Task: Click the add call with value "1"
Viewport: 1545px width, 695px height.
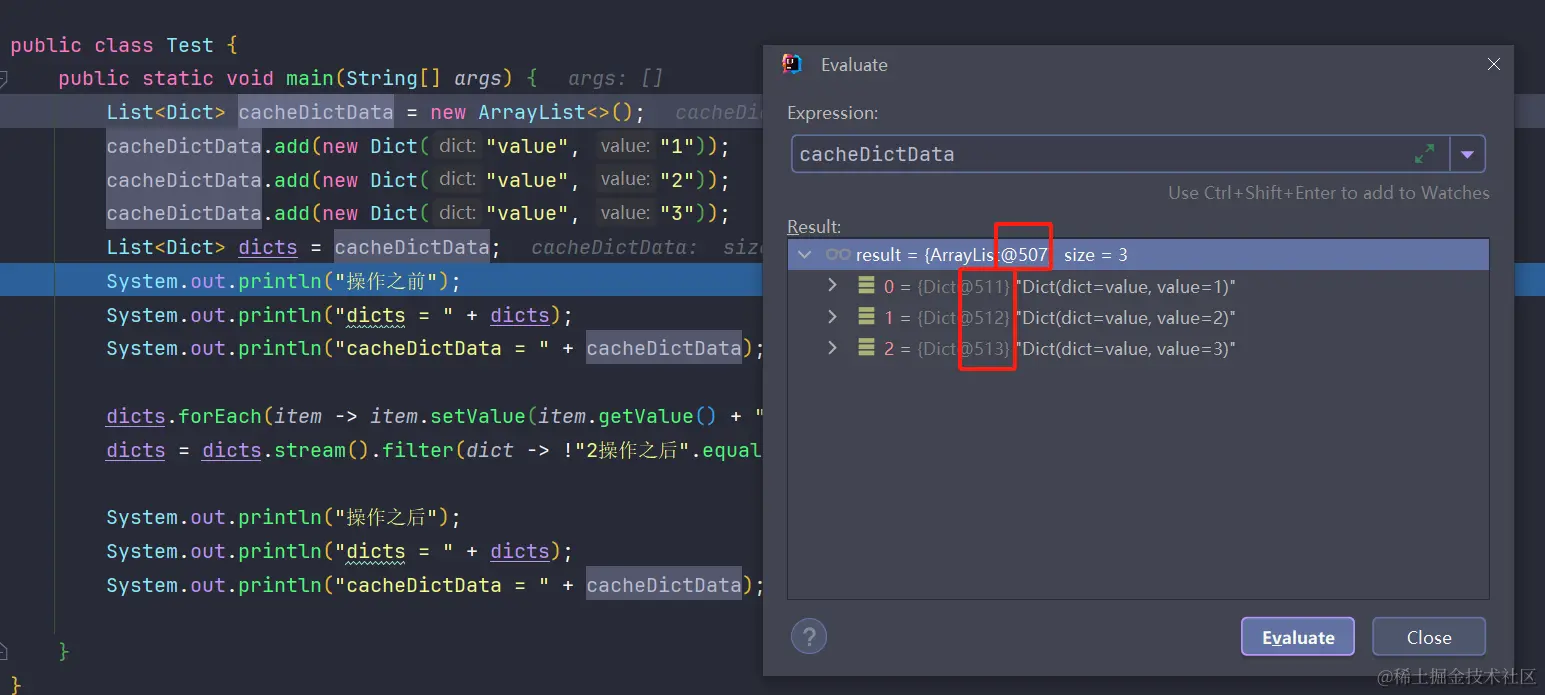Action: (418, 146)
